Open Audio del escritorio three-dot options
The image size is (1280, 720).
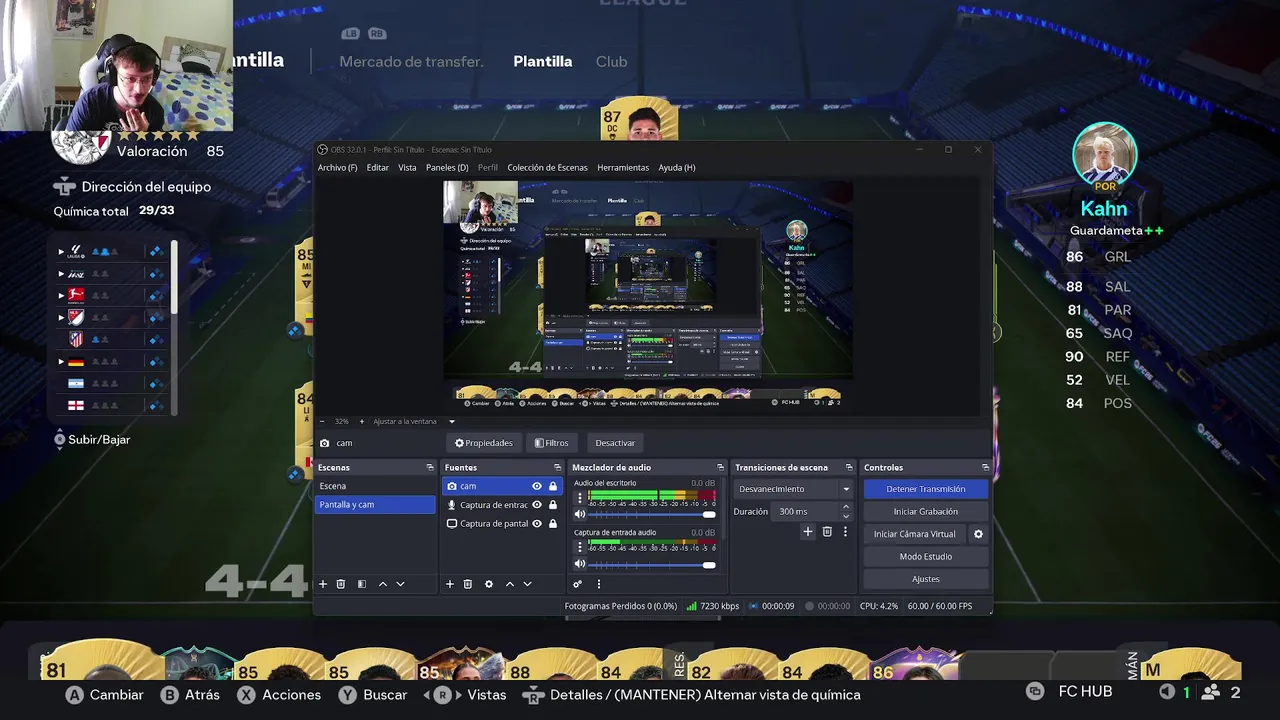point(579,497)
